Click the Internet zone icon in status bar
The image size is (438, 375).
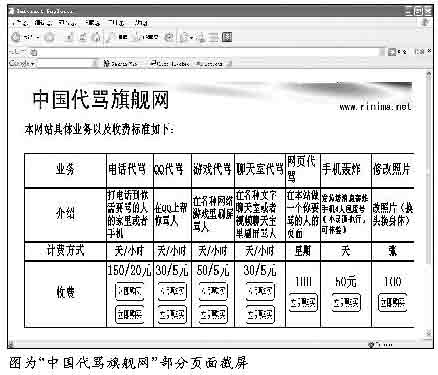tap(371, 344)
